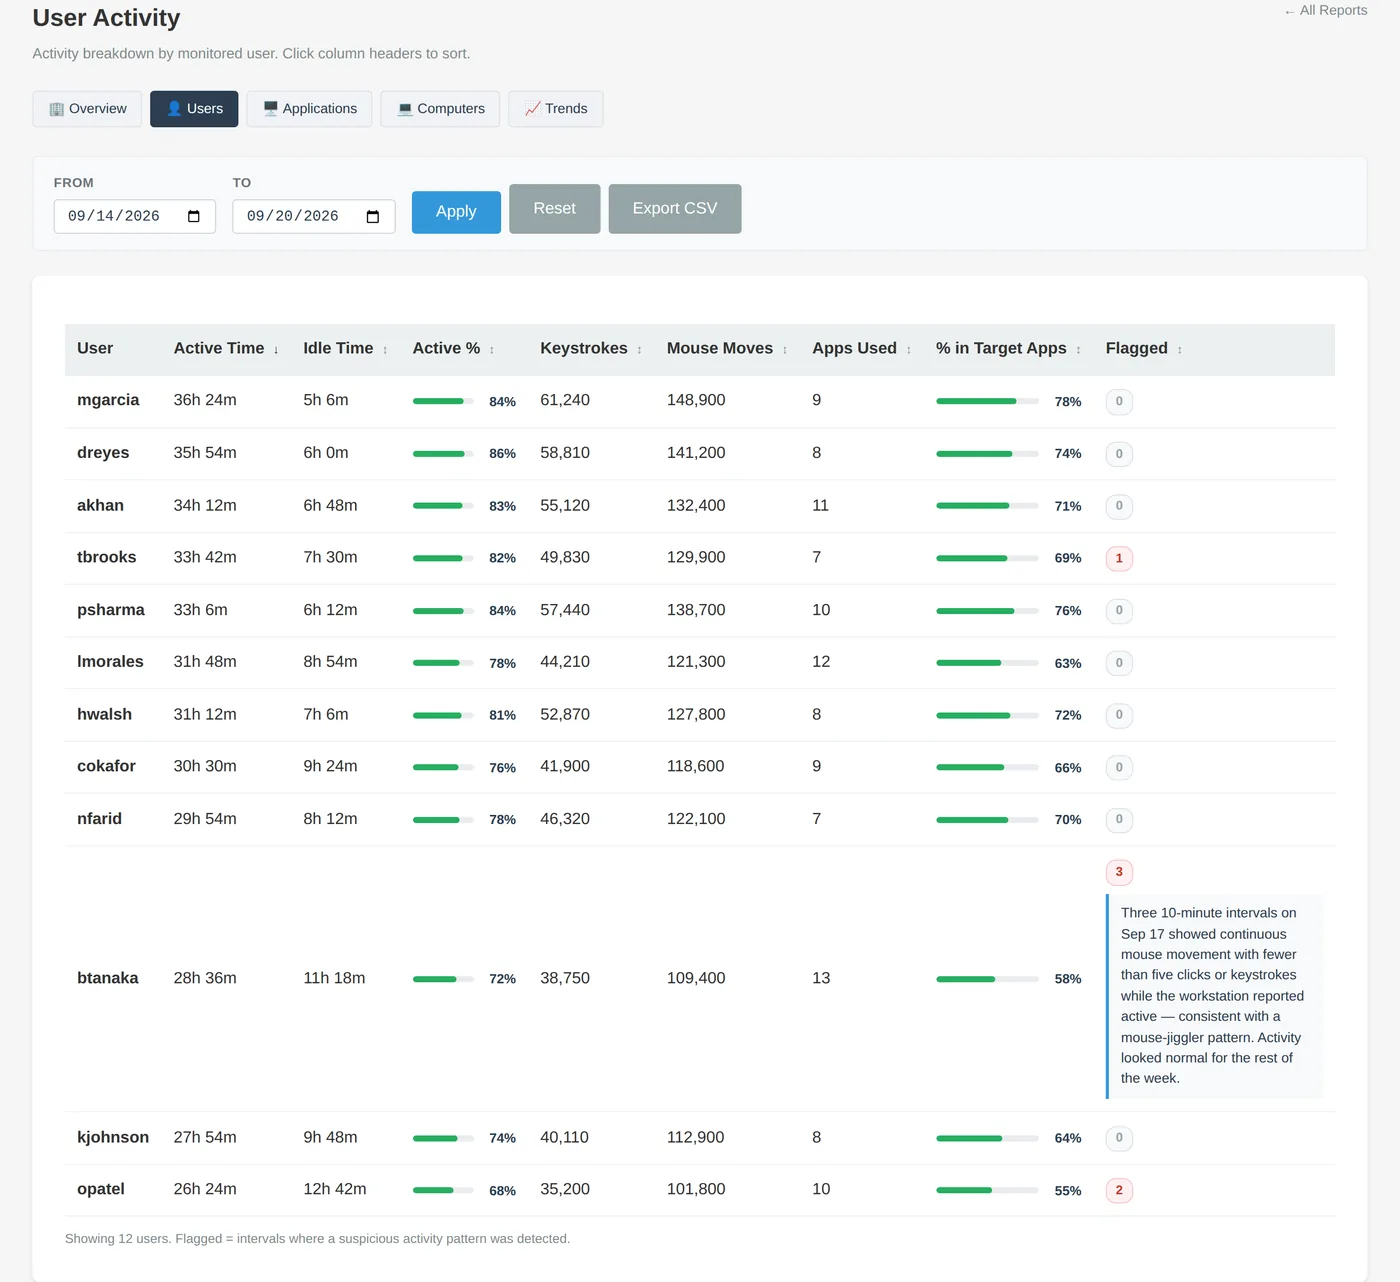Screen dimensions: 1400x1282
Task: Click the User column header
Action: pyautogui.click(x=95, y=348)
